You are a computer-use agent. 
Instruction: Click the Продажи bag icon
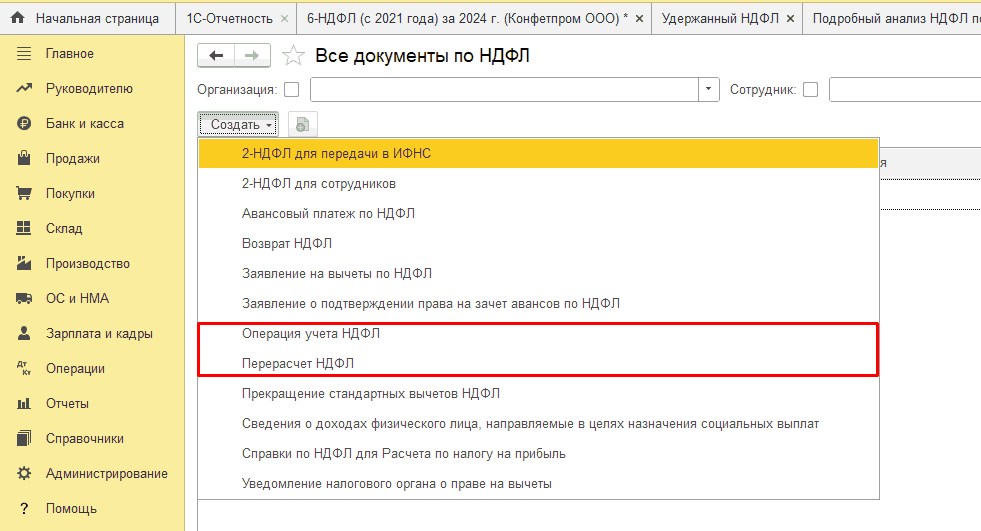[x=24, y=158]
